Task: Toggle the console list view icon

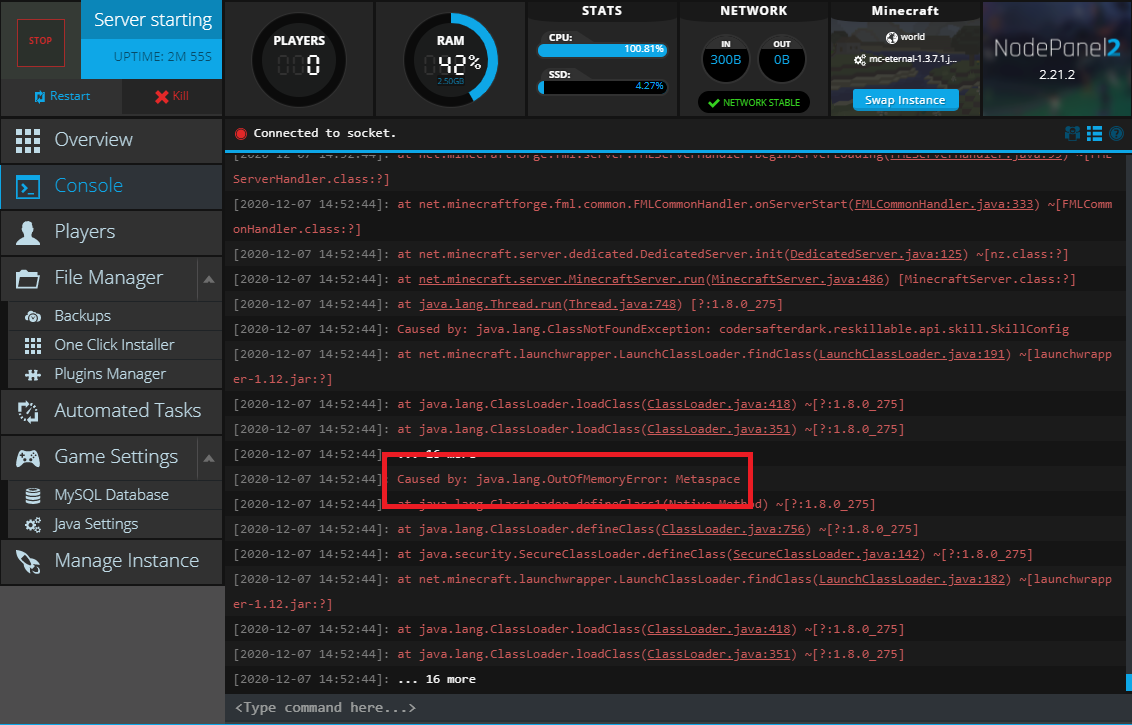Action: click(1093, 133)
